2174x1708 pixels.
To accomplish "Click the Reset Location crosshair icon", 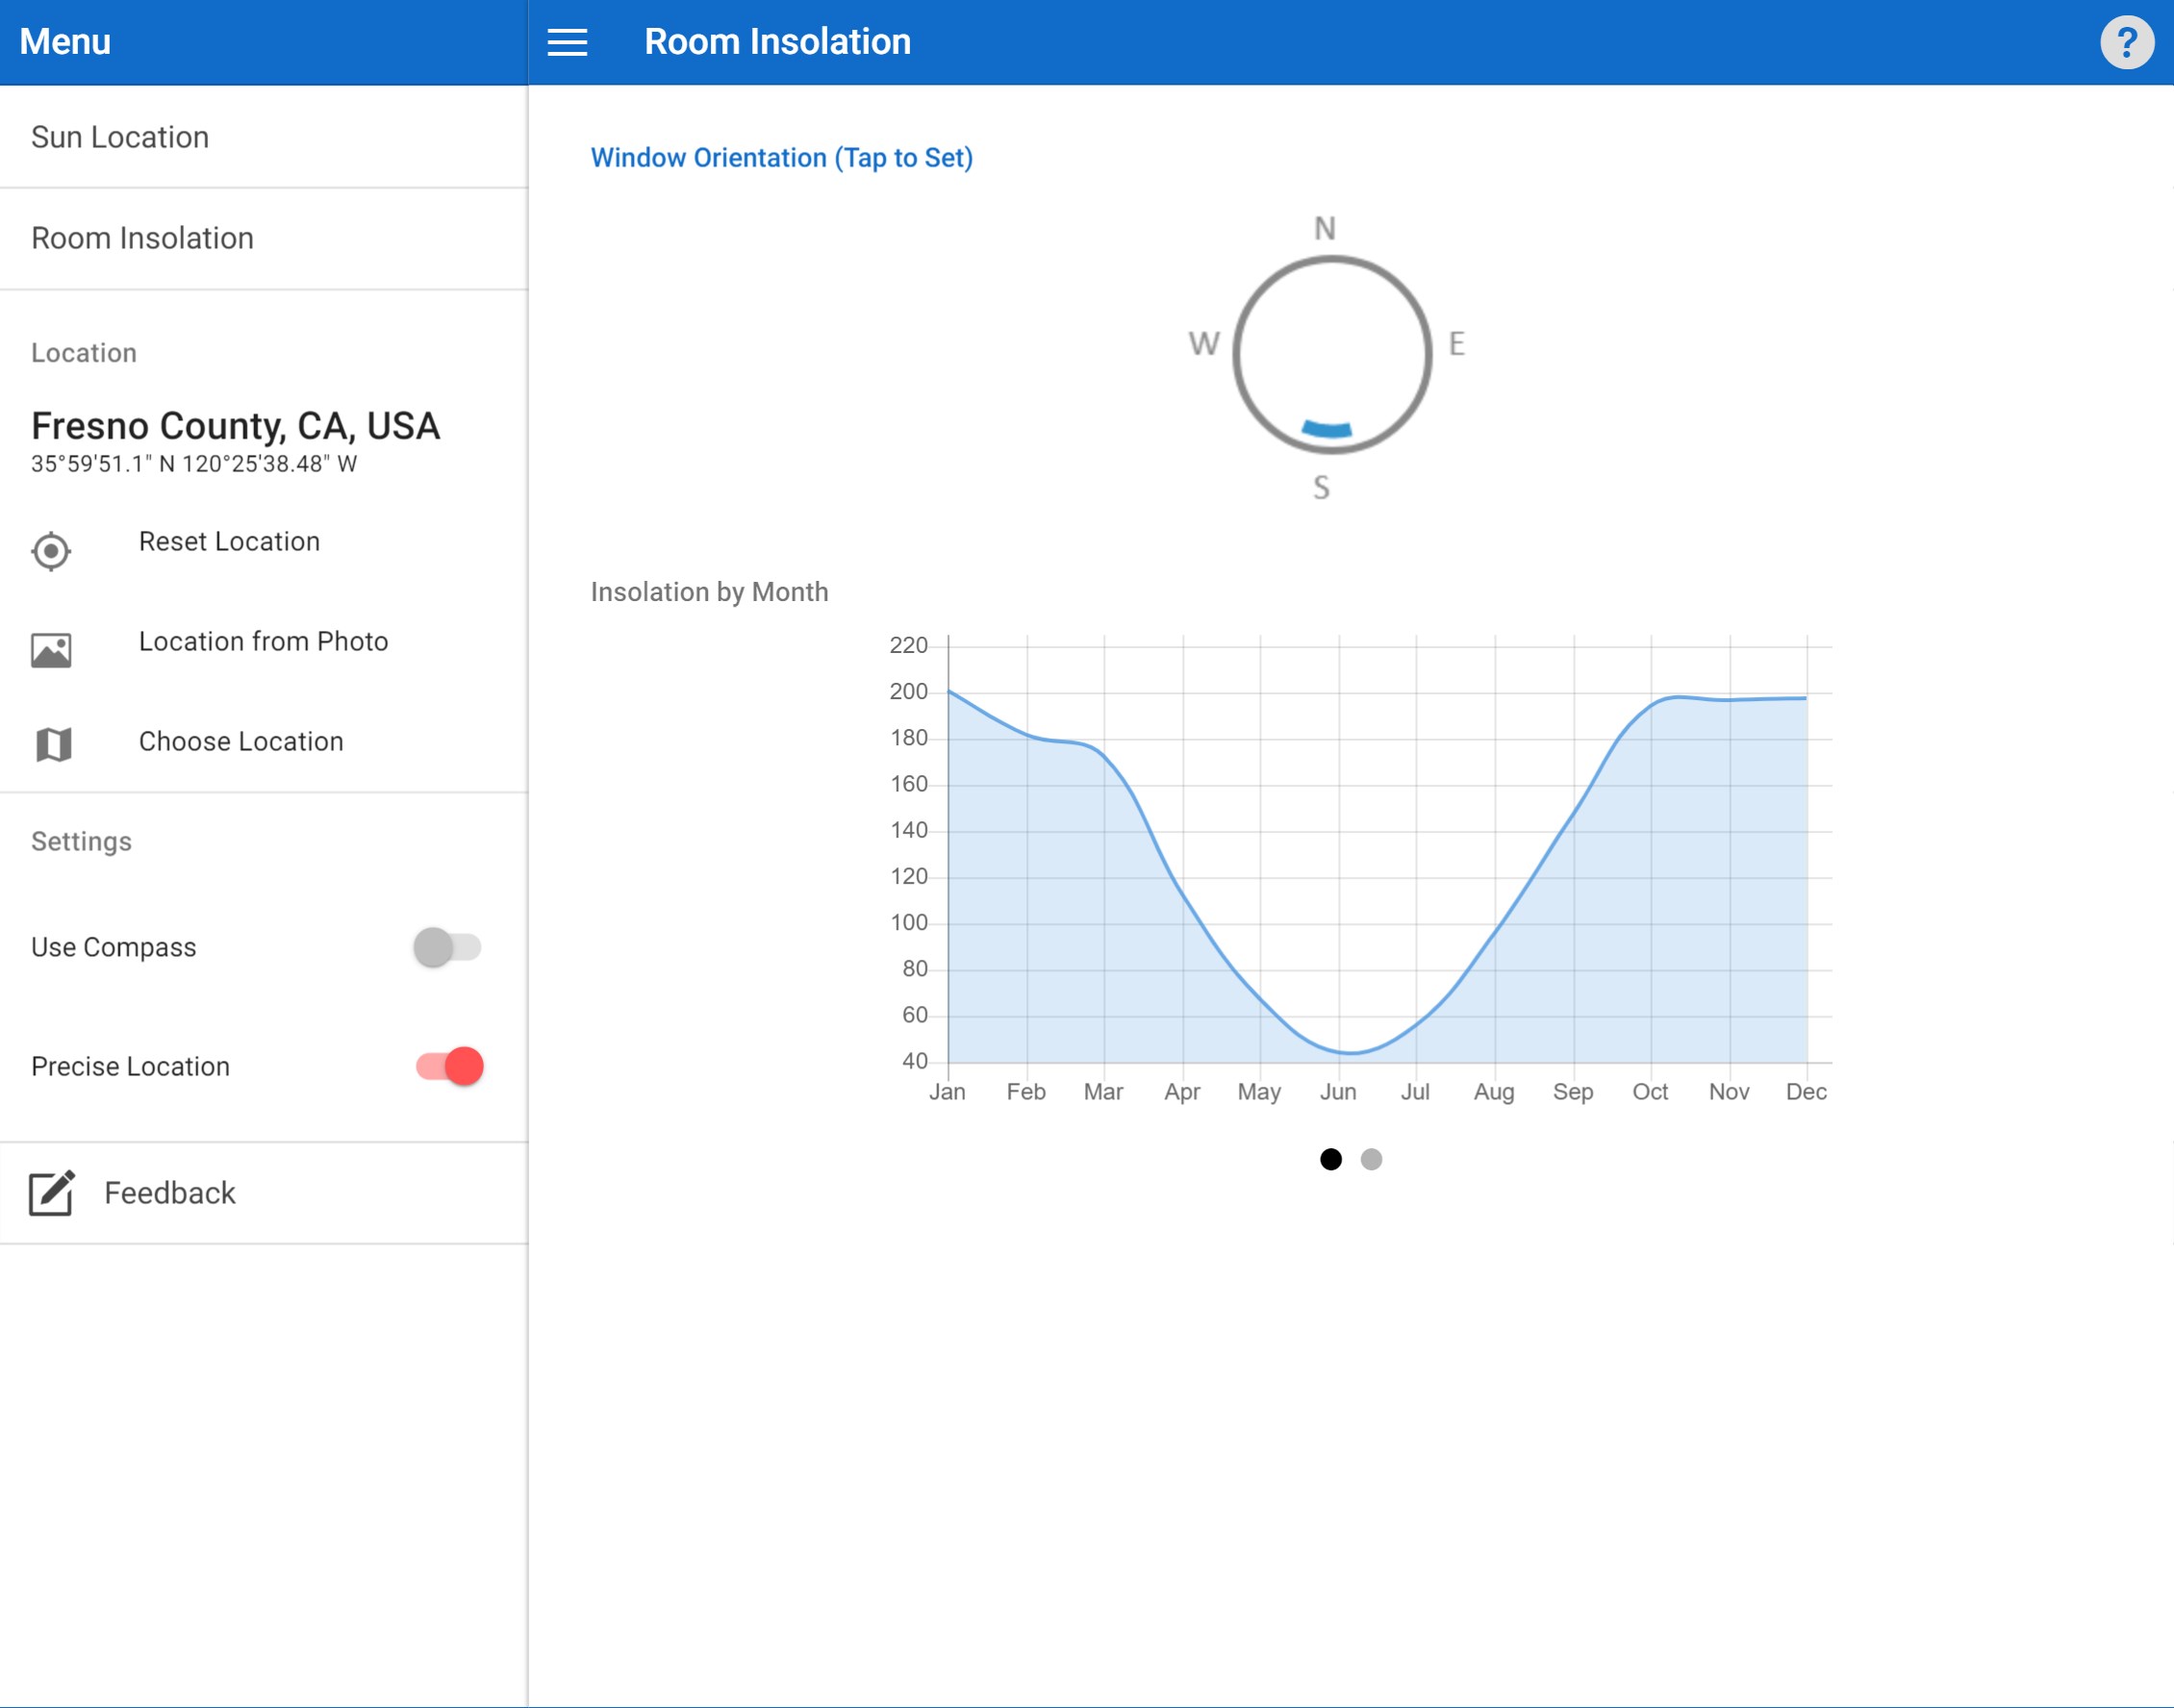I will (x=51, y=551).
